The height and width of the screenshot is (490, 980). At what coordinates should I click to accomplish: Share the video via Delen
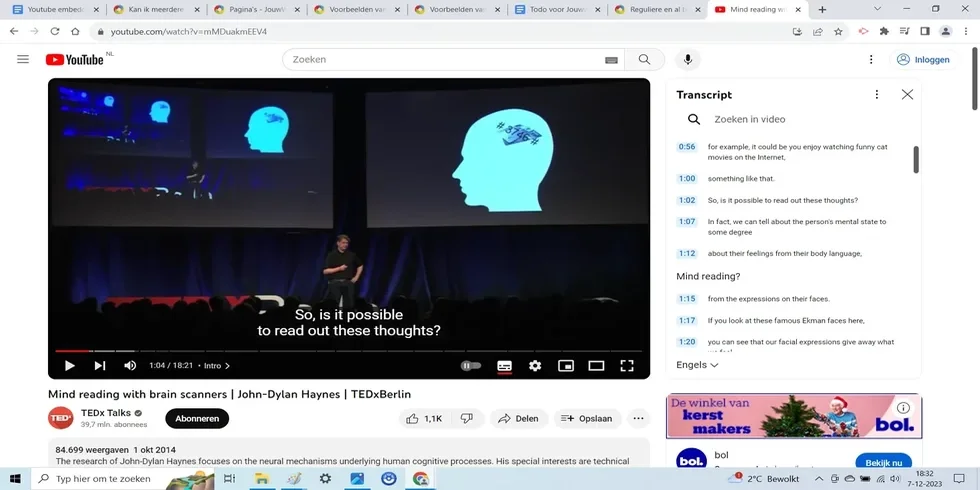[519, 419]
